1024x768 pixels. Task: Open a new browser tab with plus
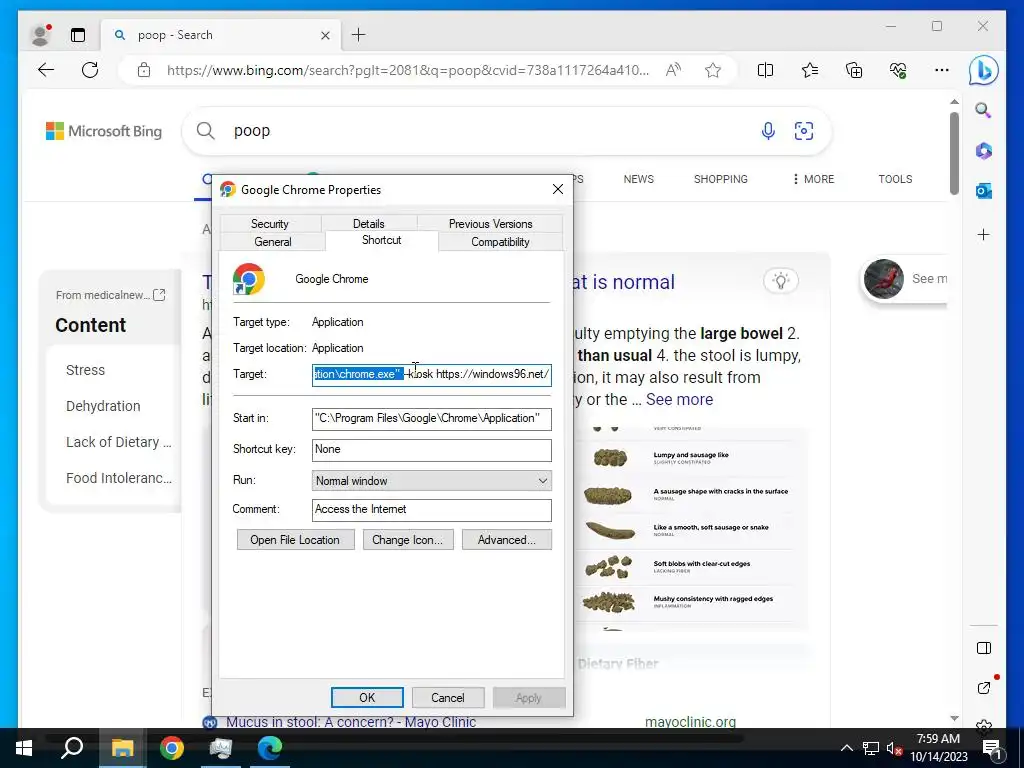(x=359, y=35)
